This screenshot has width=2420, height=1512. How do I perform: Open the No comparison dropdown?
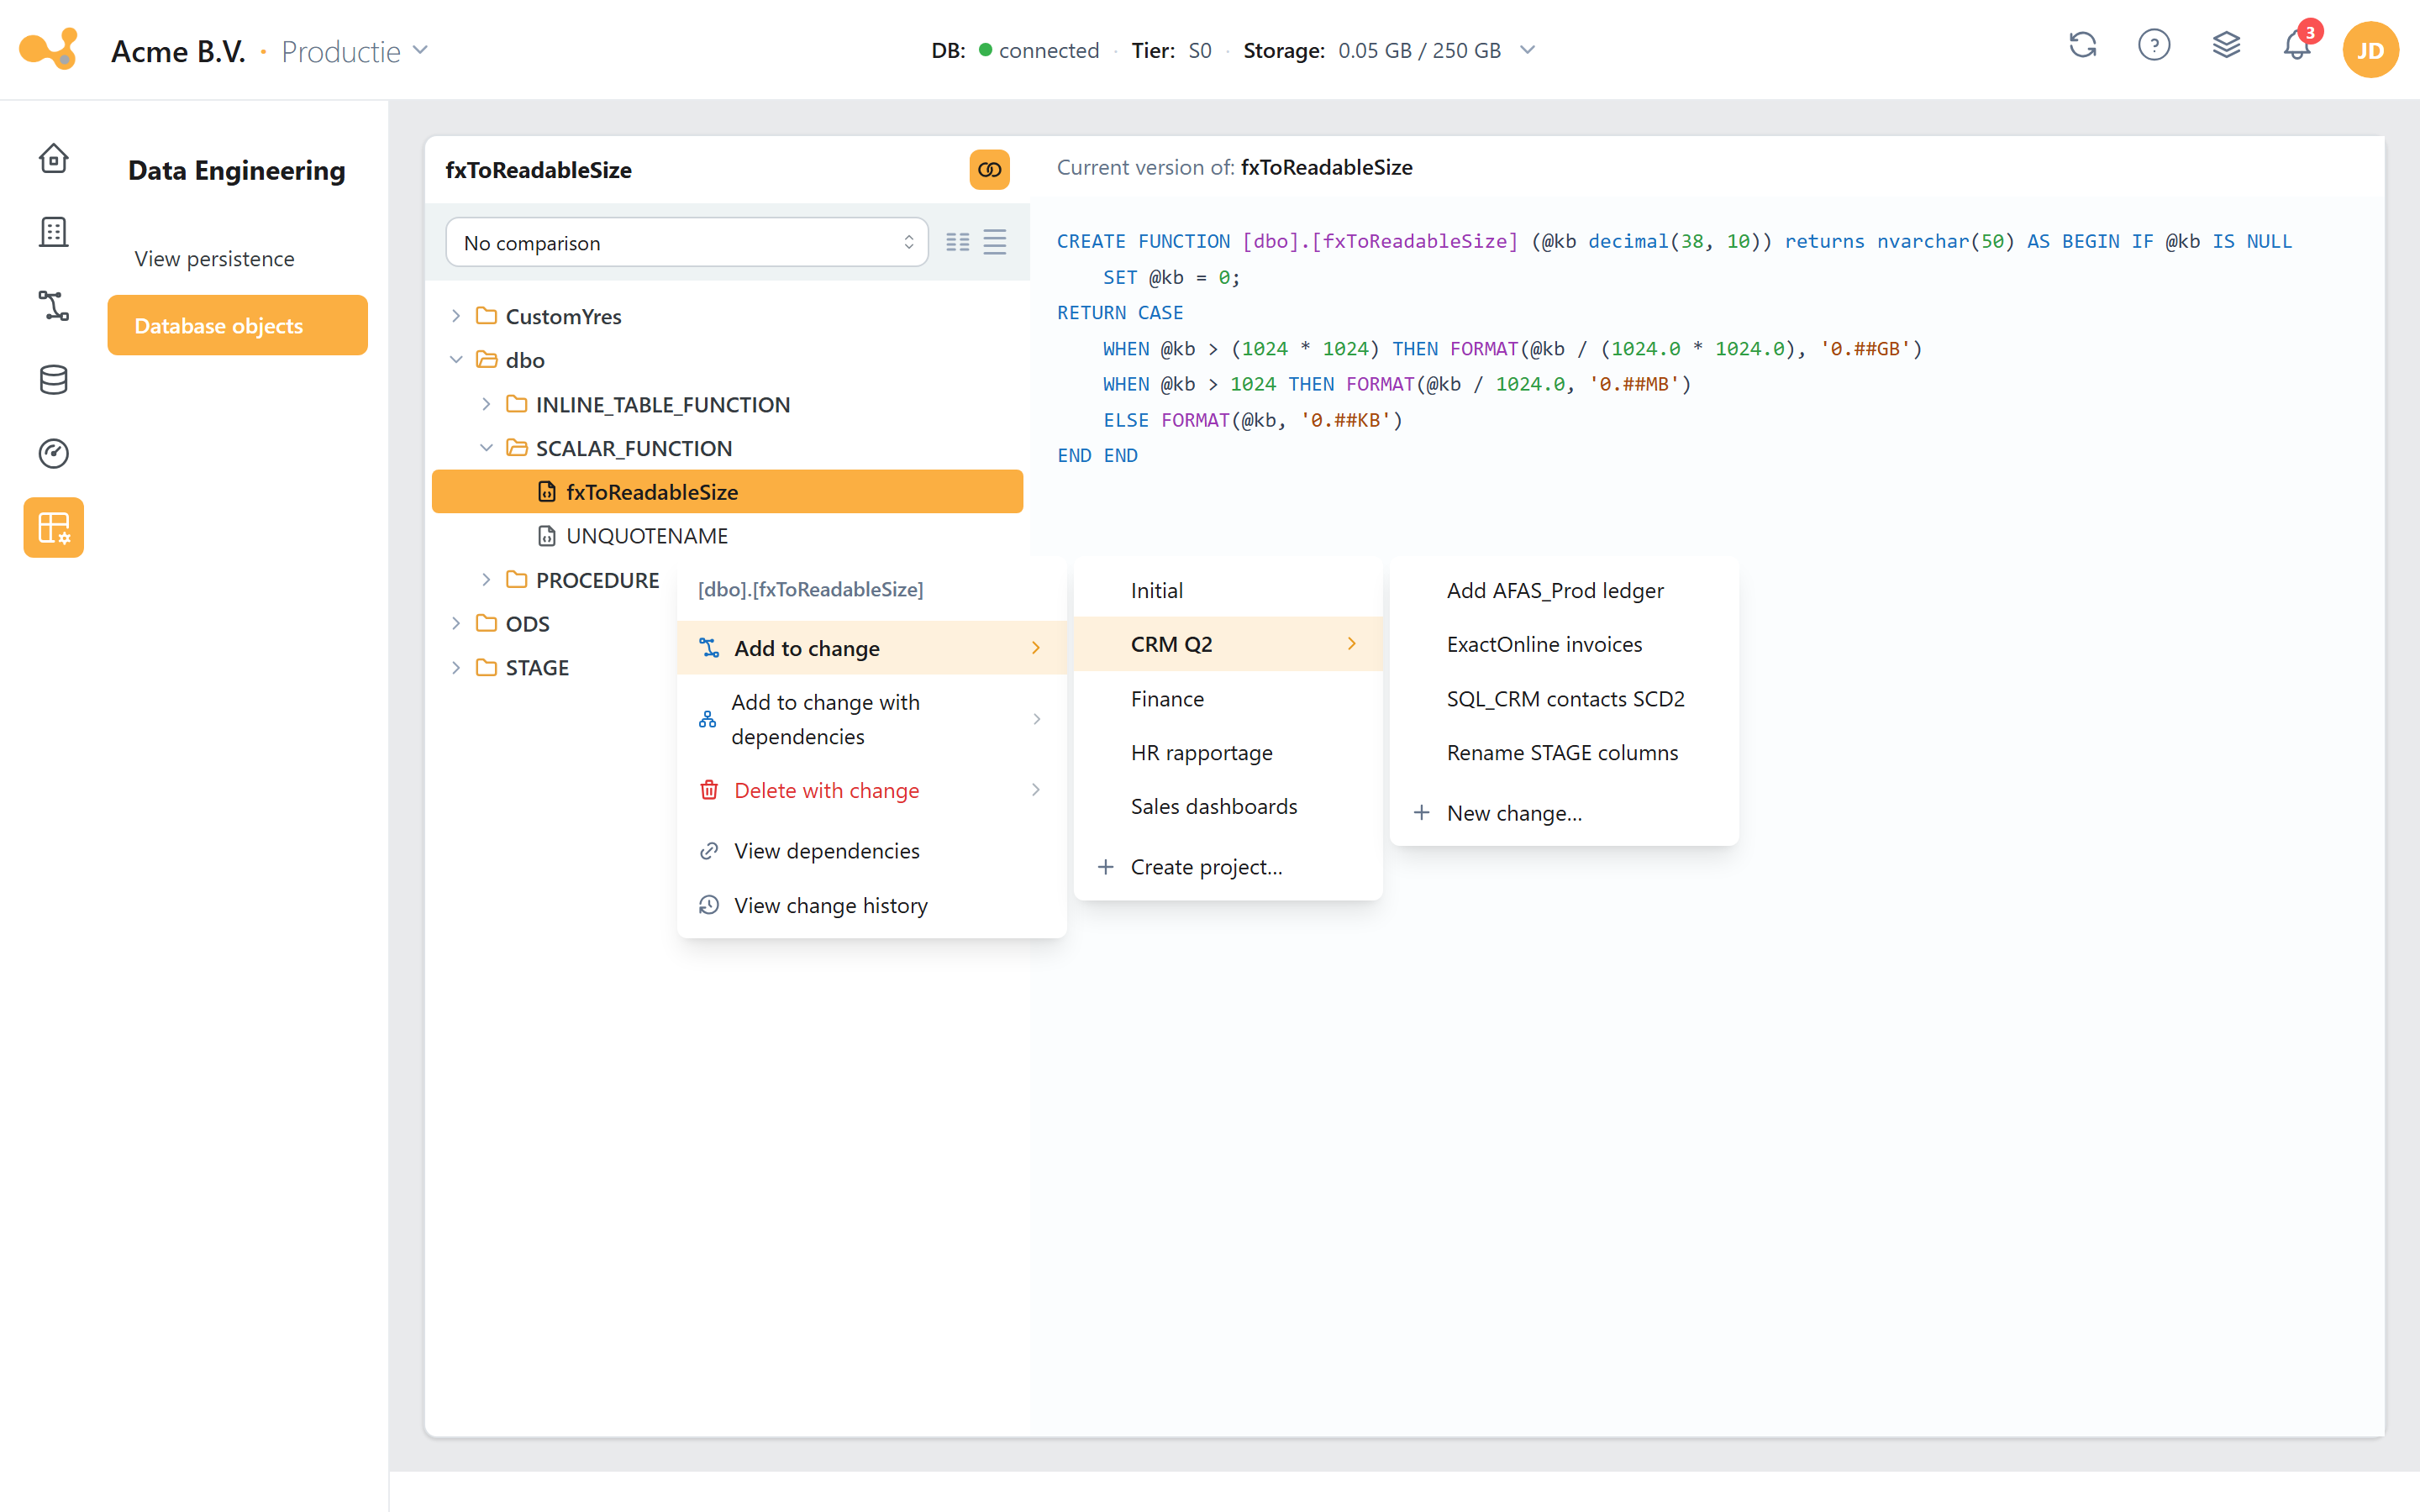click(687, 243)
